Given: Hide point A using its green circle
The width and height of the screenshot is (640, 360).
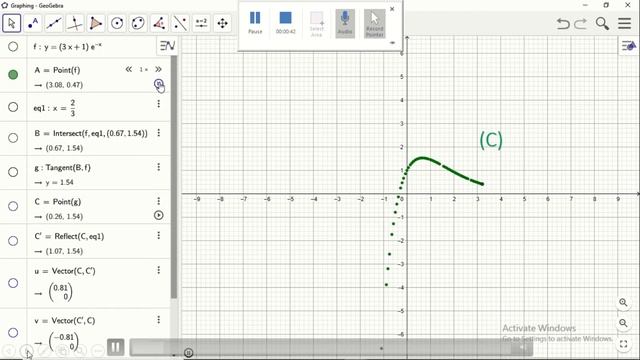Looking at the screenshot, I should click(x=13, y=75).
